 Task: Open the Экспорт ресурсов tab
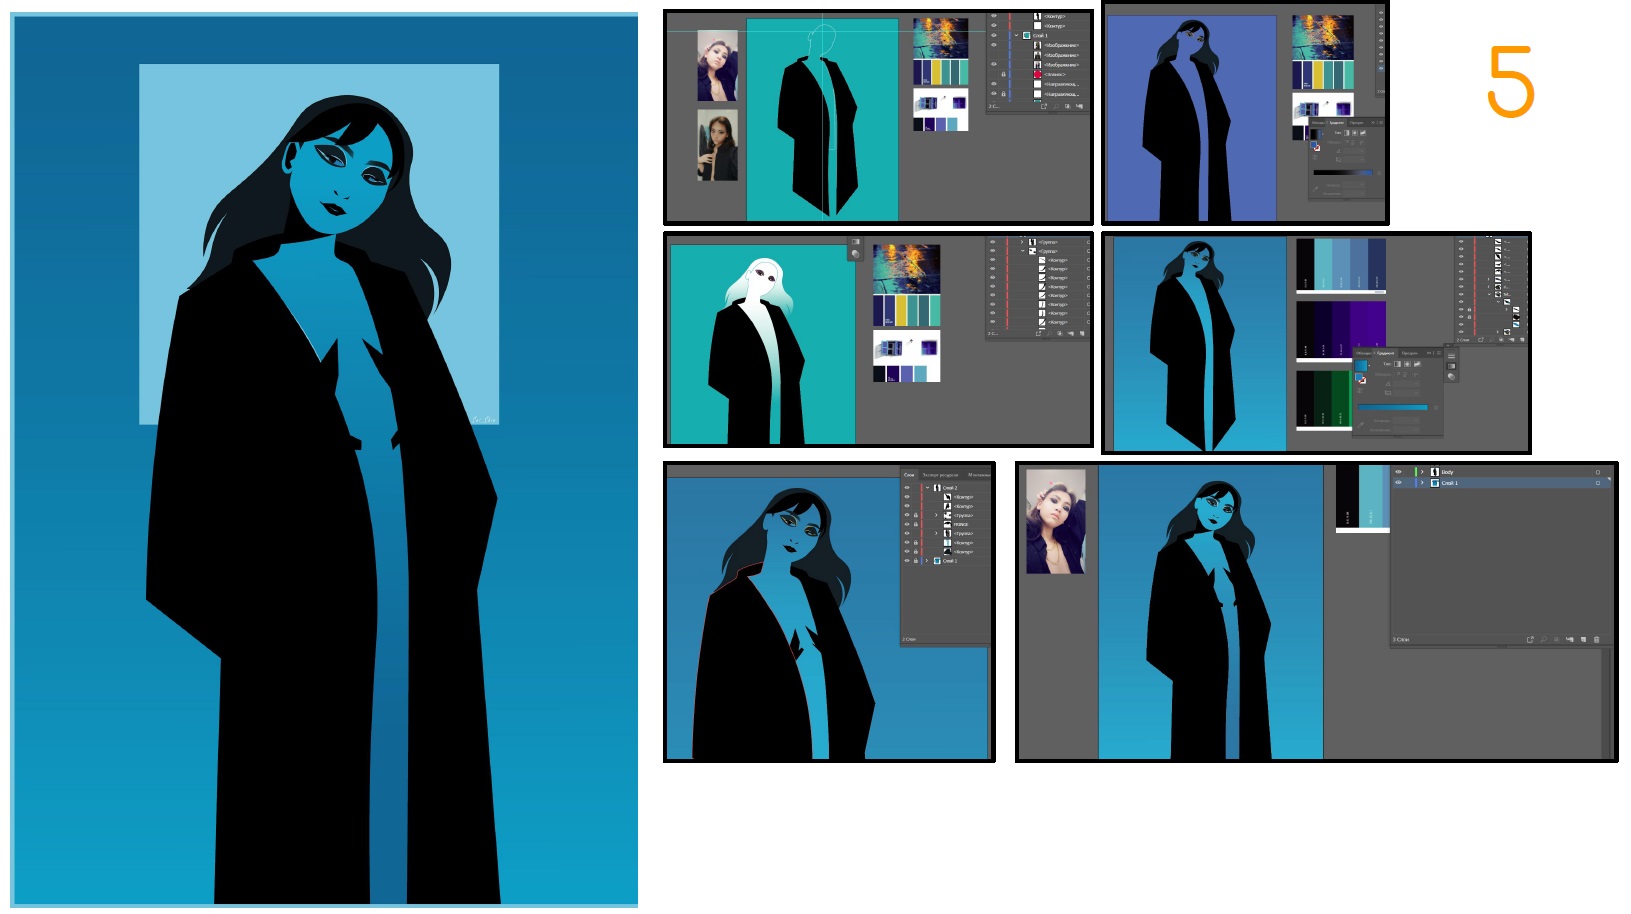tap(940, 475)
